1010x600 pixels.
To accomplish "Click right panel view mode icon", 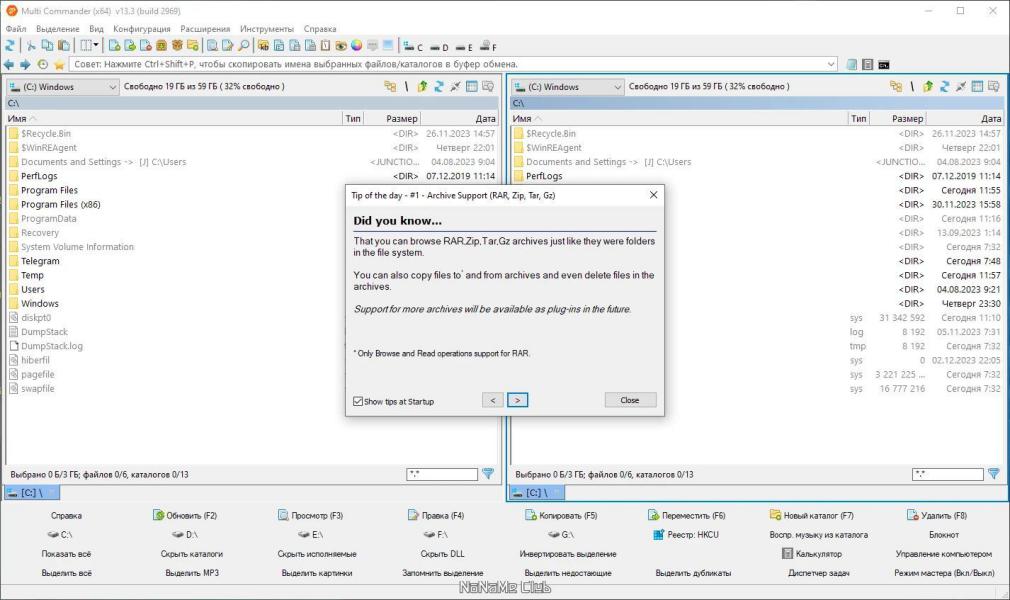I will [x=977, y=86].
